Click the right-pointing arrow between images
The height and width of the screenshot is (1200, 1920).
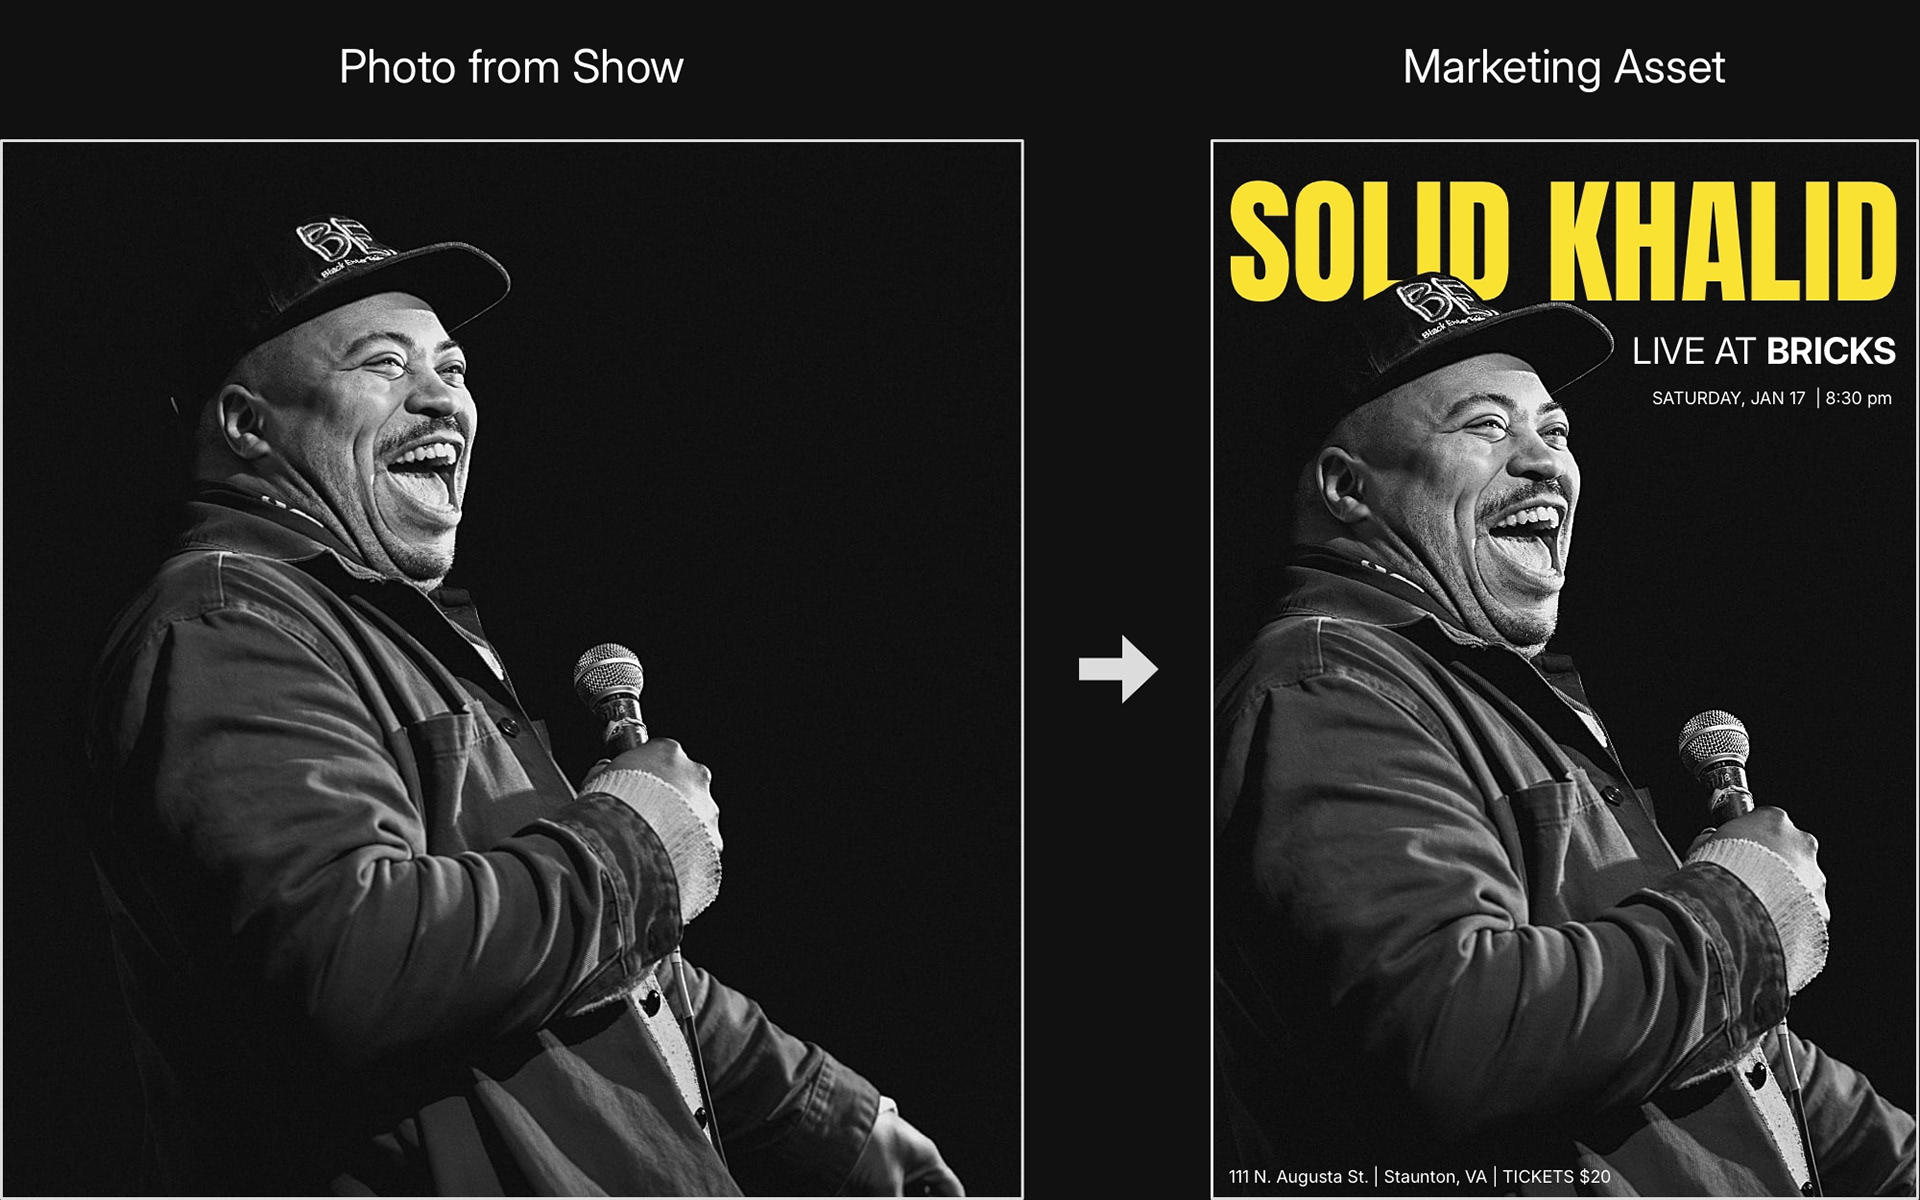[x=1118, y=668]
